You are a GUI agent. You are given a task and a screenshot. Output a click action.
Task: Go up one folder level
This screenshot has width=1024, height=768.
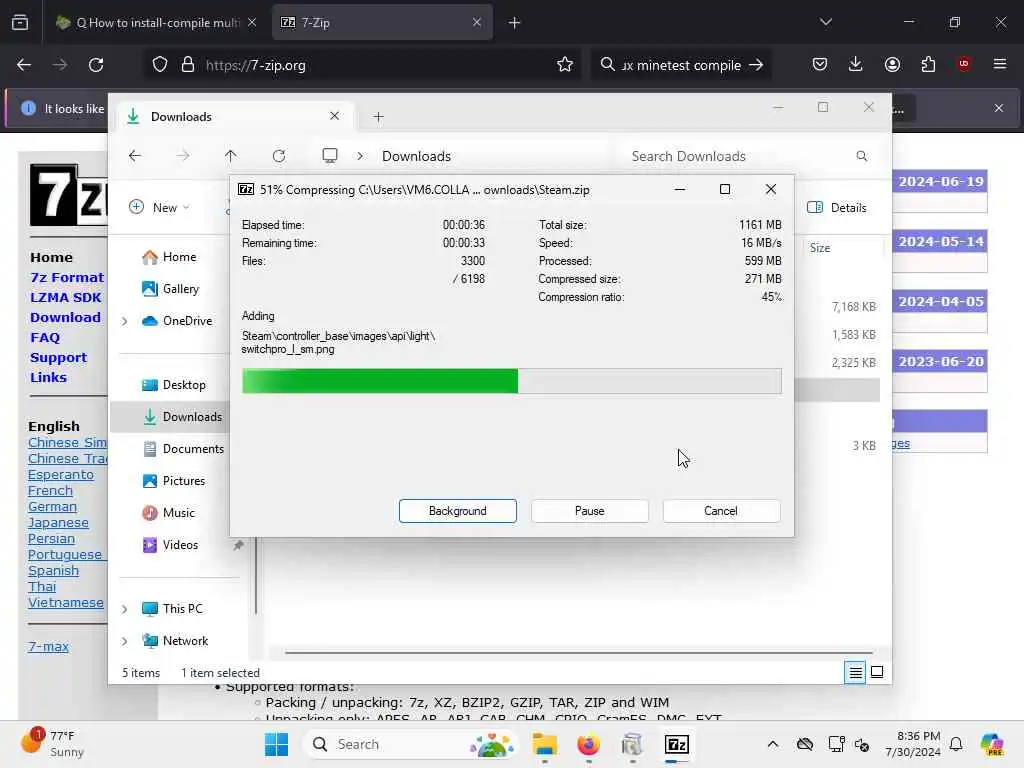pyautogui.click(x=231, y=156)
